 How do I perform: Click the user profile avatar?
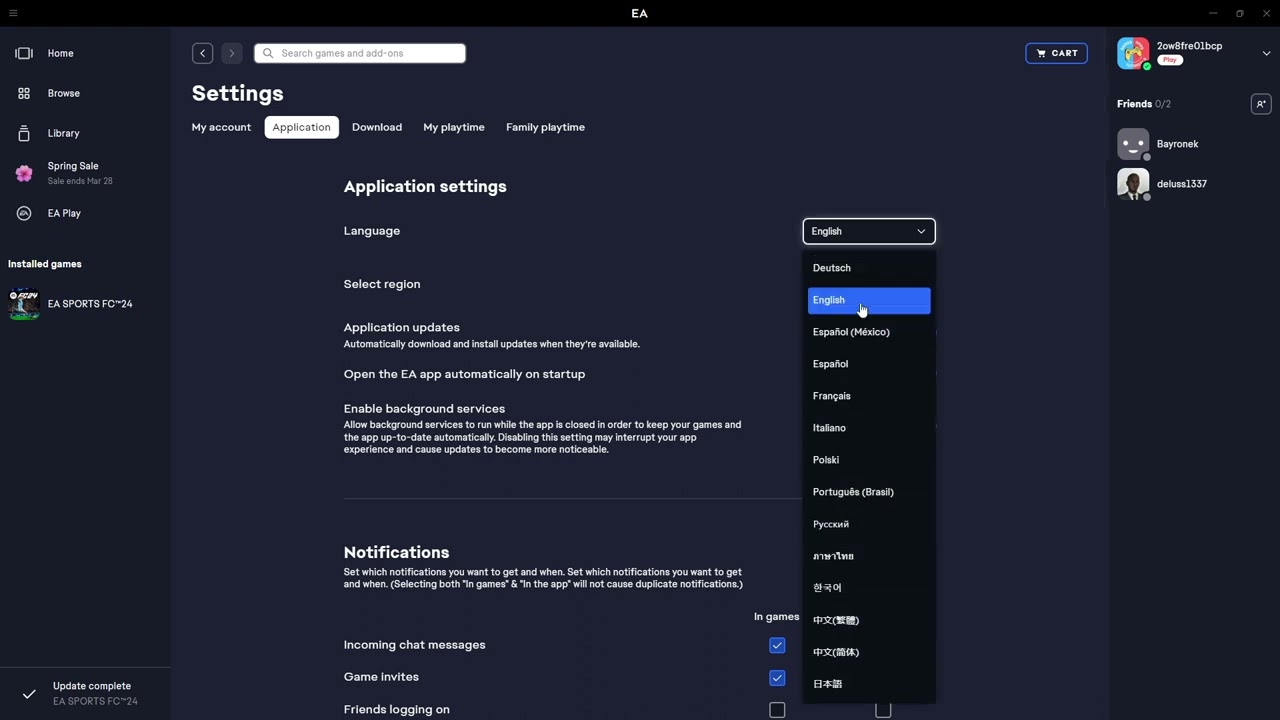tap(1133, 53)
